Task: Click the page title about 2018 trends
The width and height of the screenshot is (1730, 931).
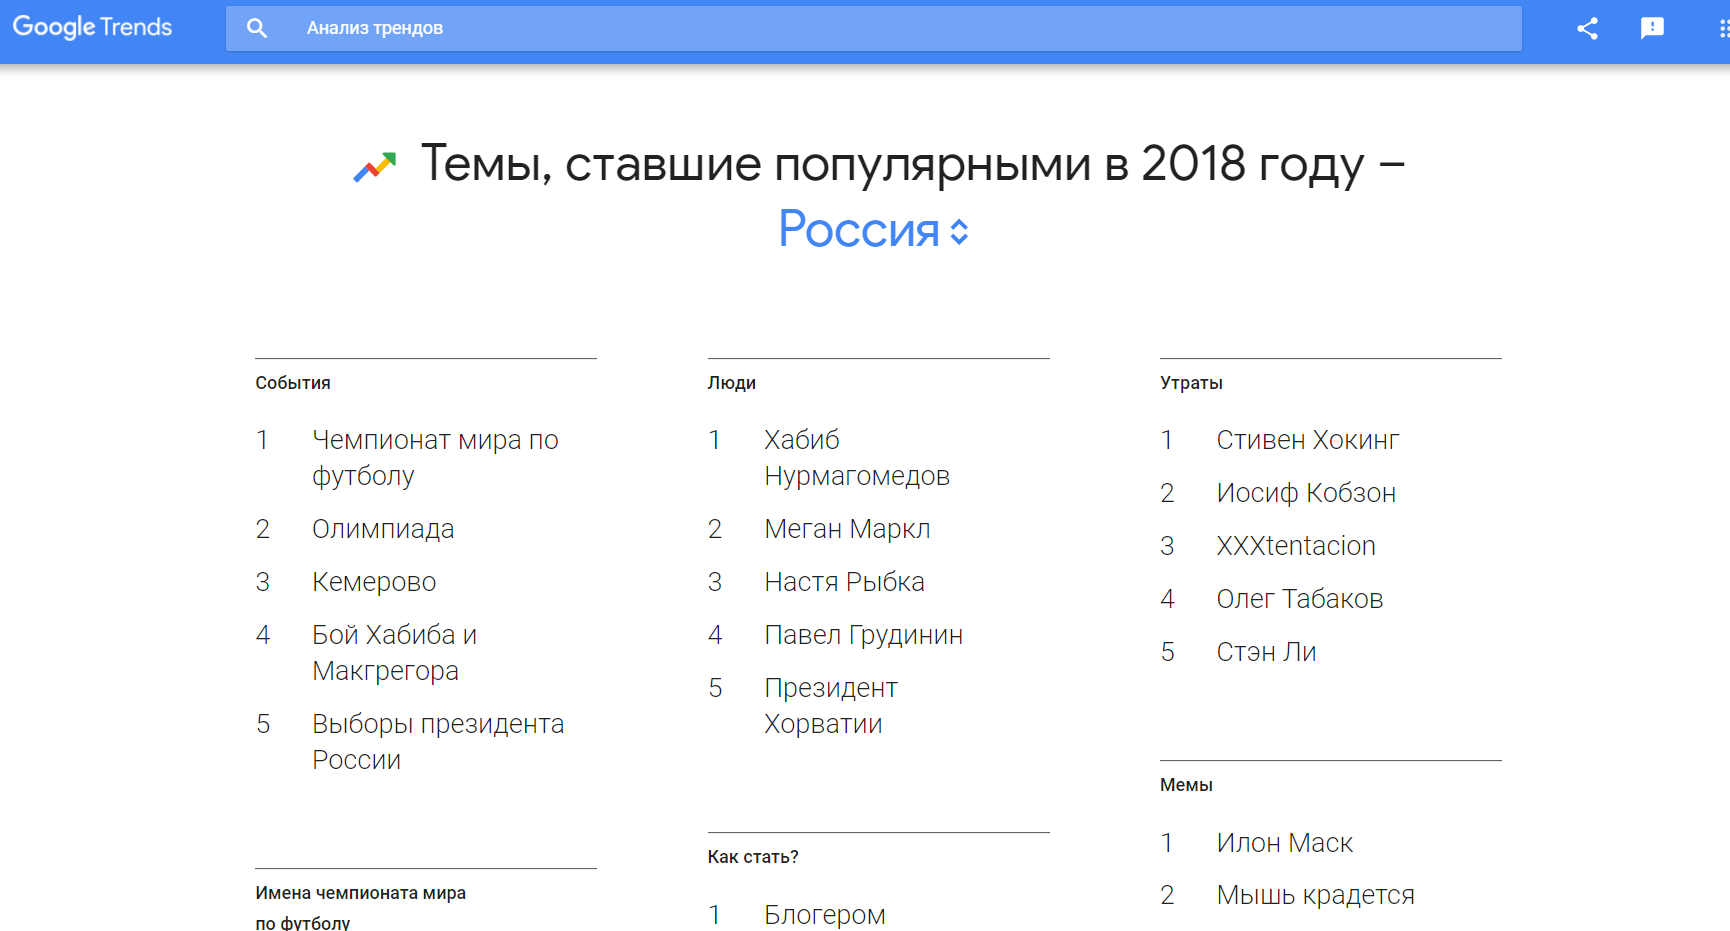Action: tap(913, 164)
